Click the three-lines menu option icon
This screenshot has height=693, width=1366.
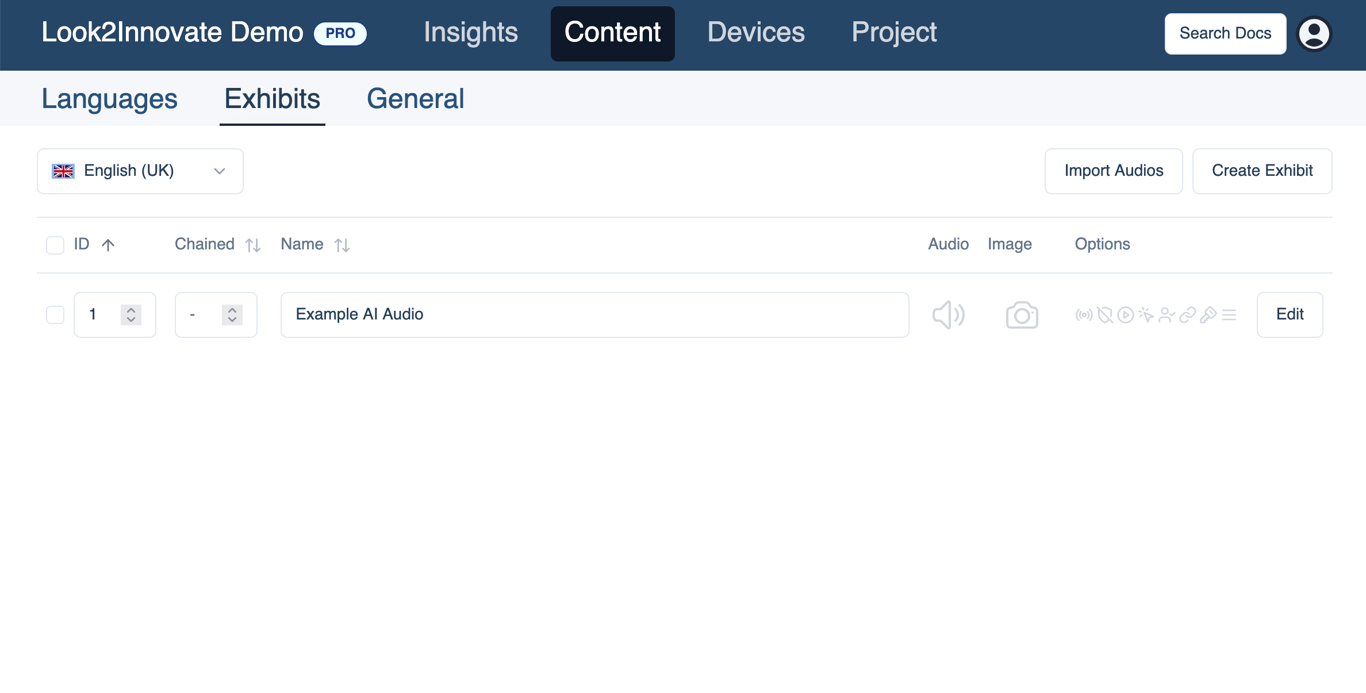click(1230, 315)
